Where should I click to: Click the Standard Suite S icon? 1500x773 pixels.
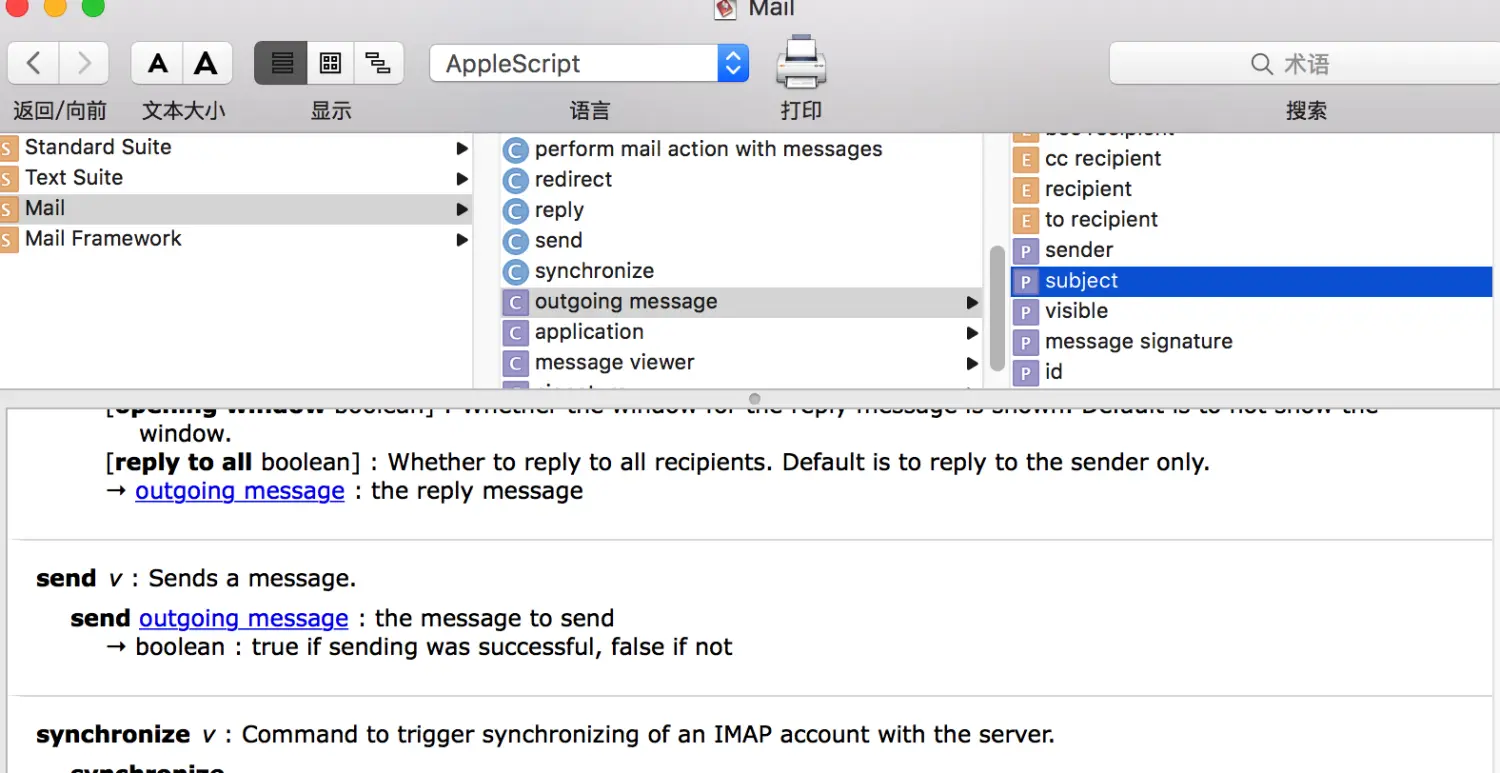8,150
